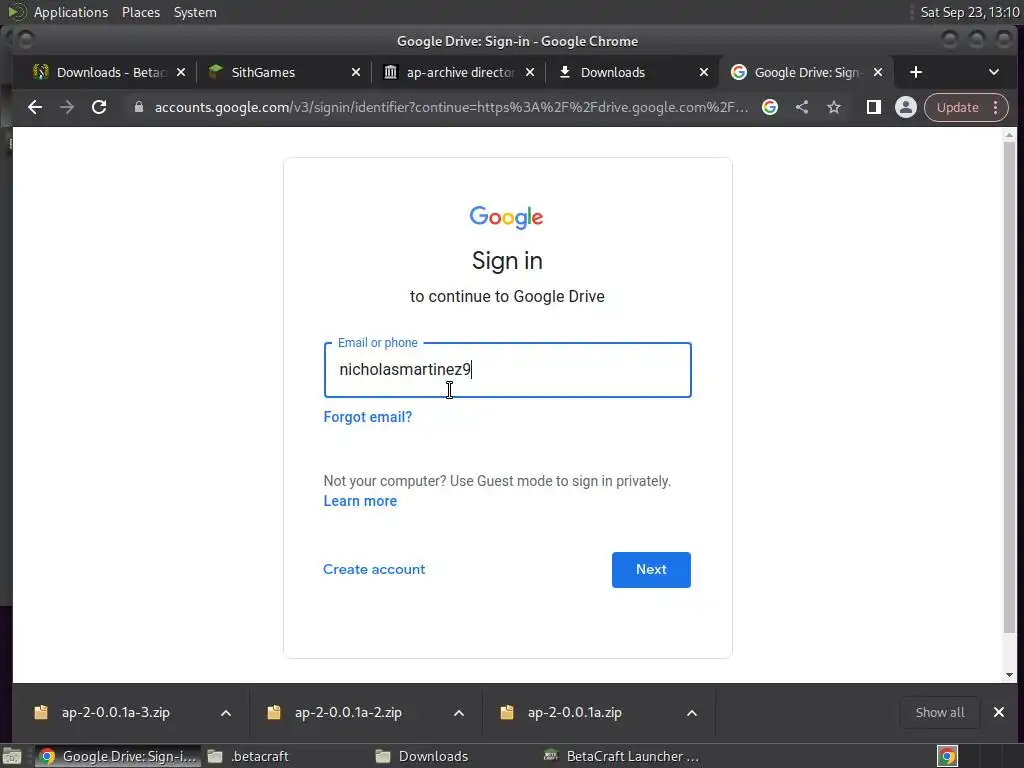The image size is (1024, 768).
Task: Close the Google Drive Sign-in tab
Action: (x=878, y=72)
